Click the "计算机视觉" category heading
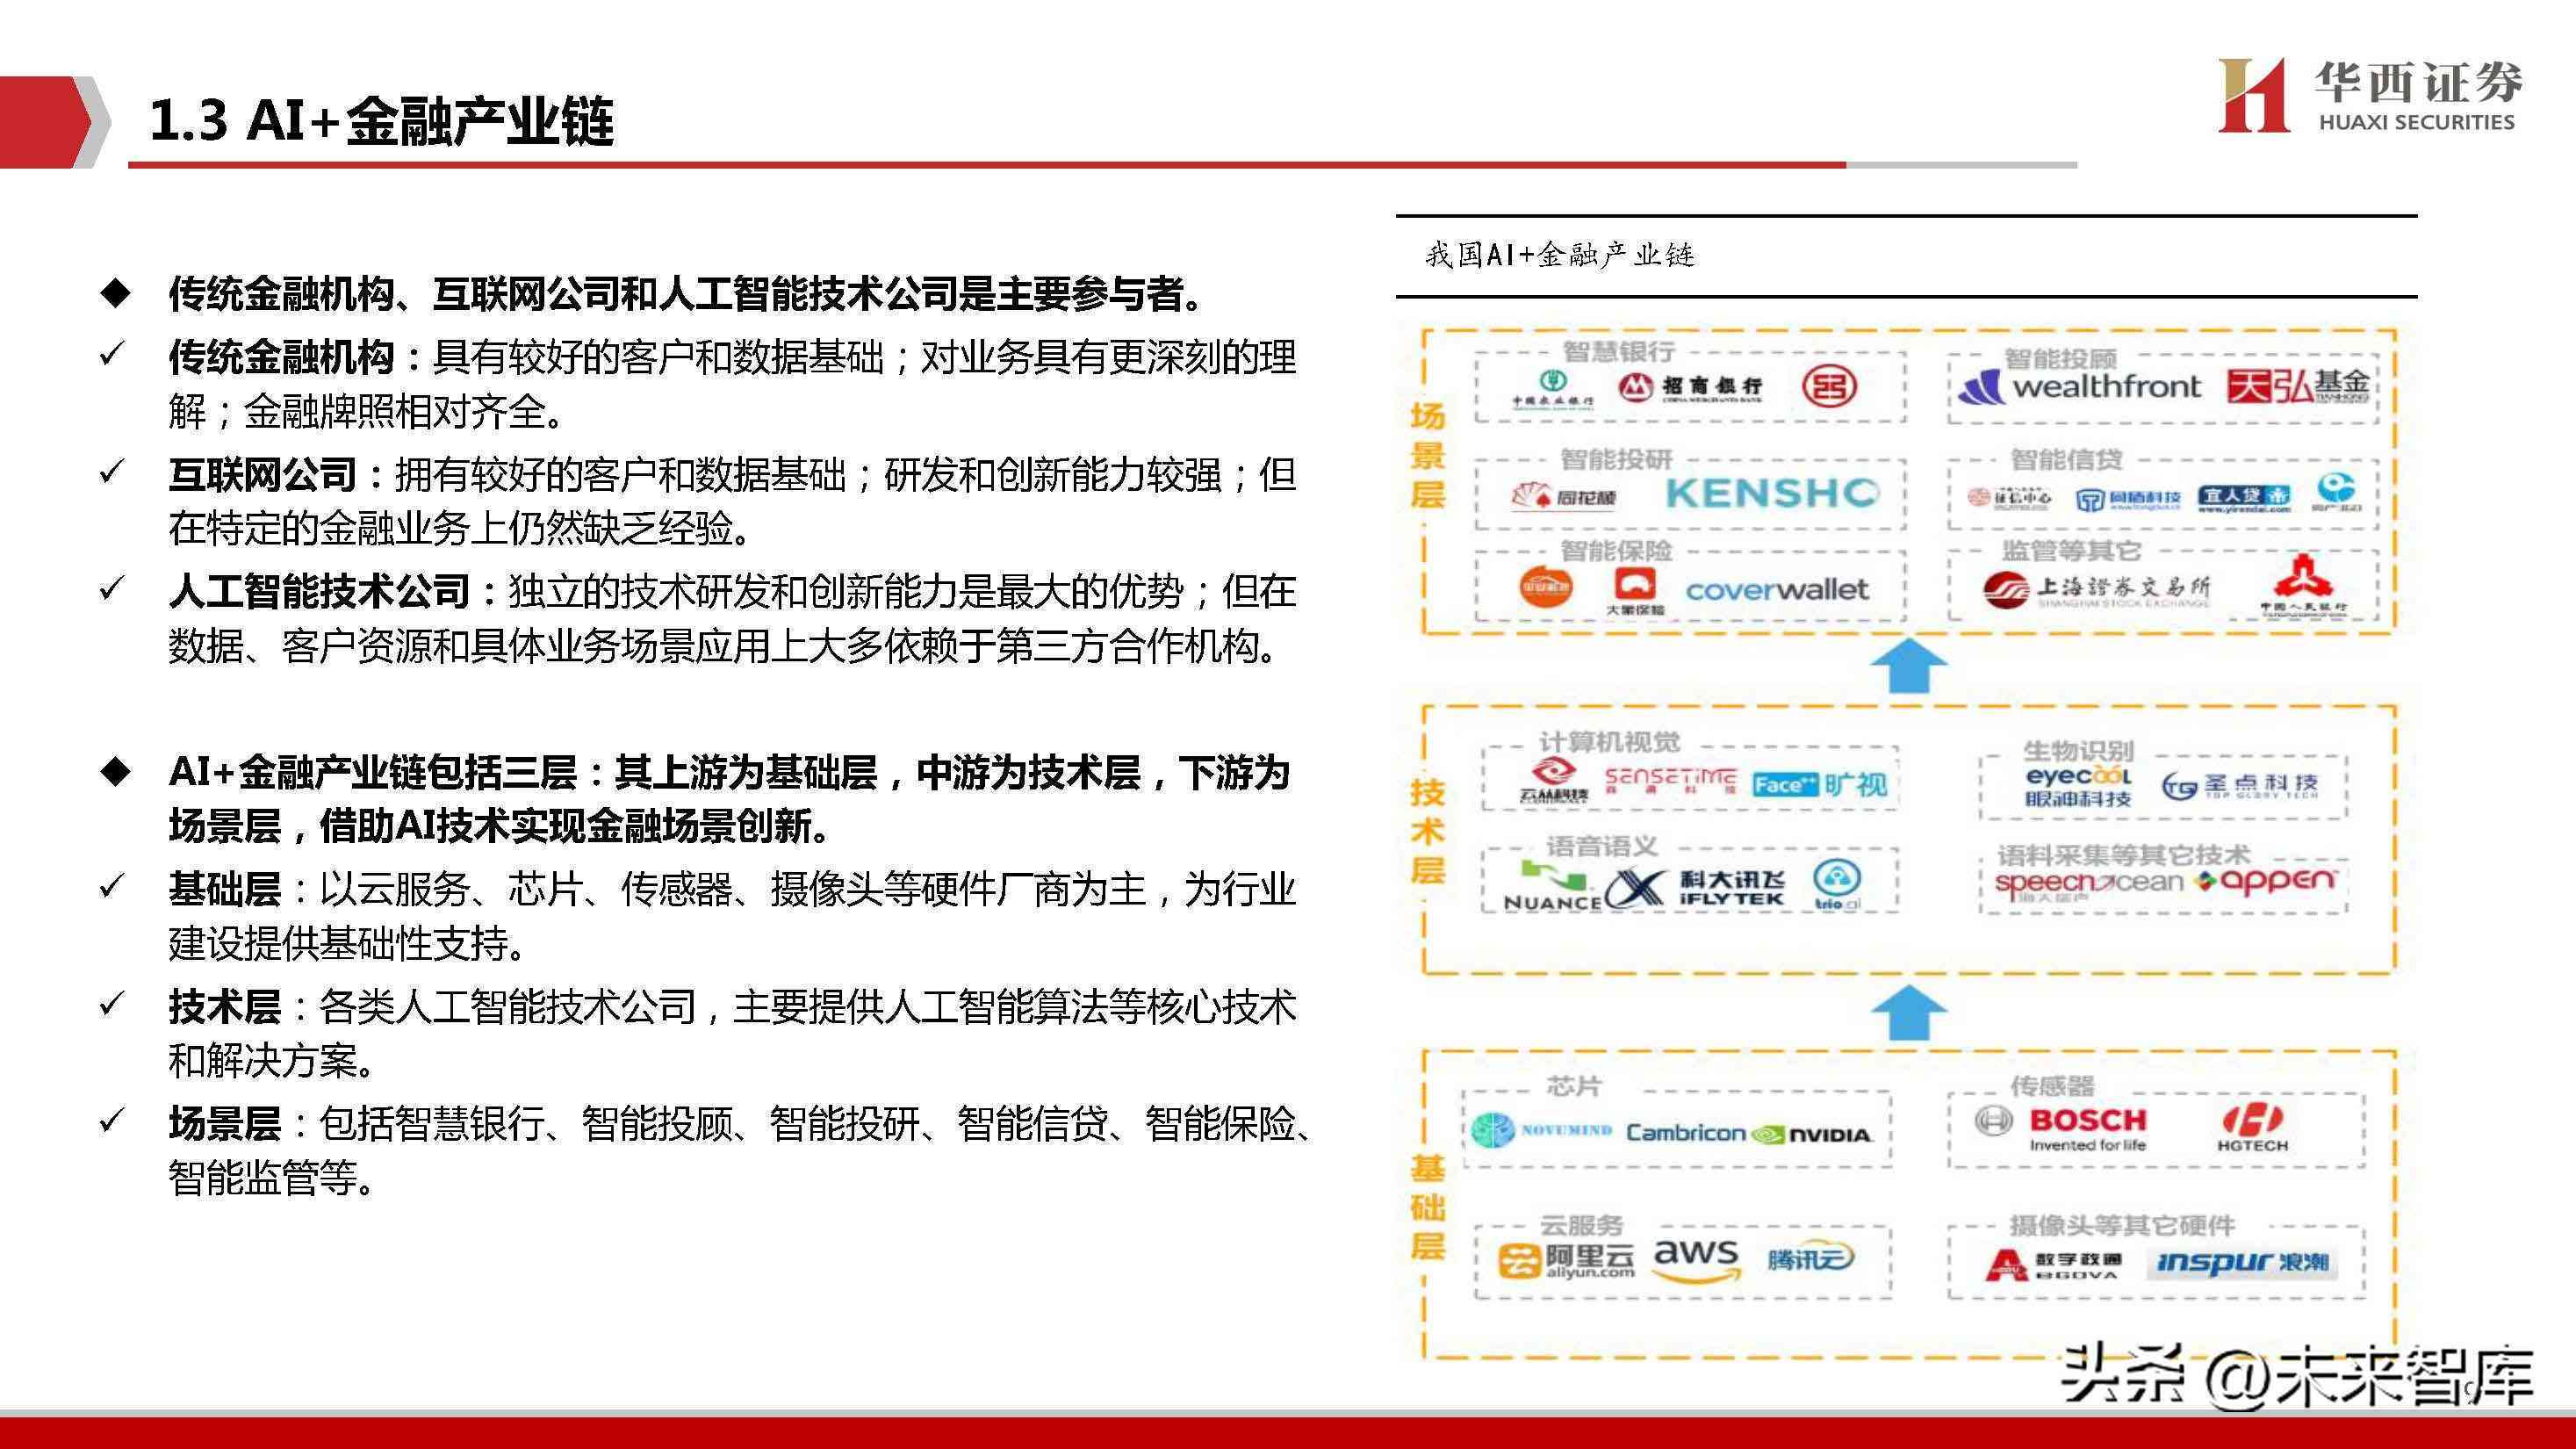2576x1449 pixels. 1610,741
